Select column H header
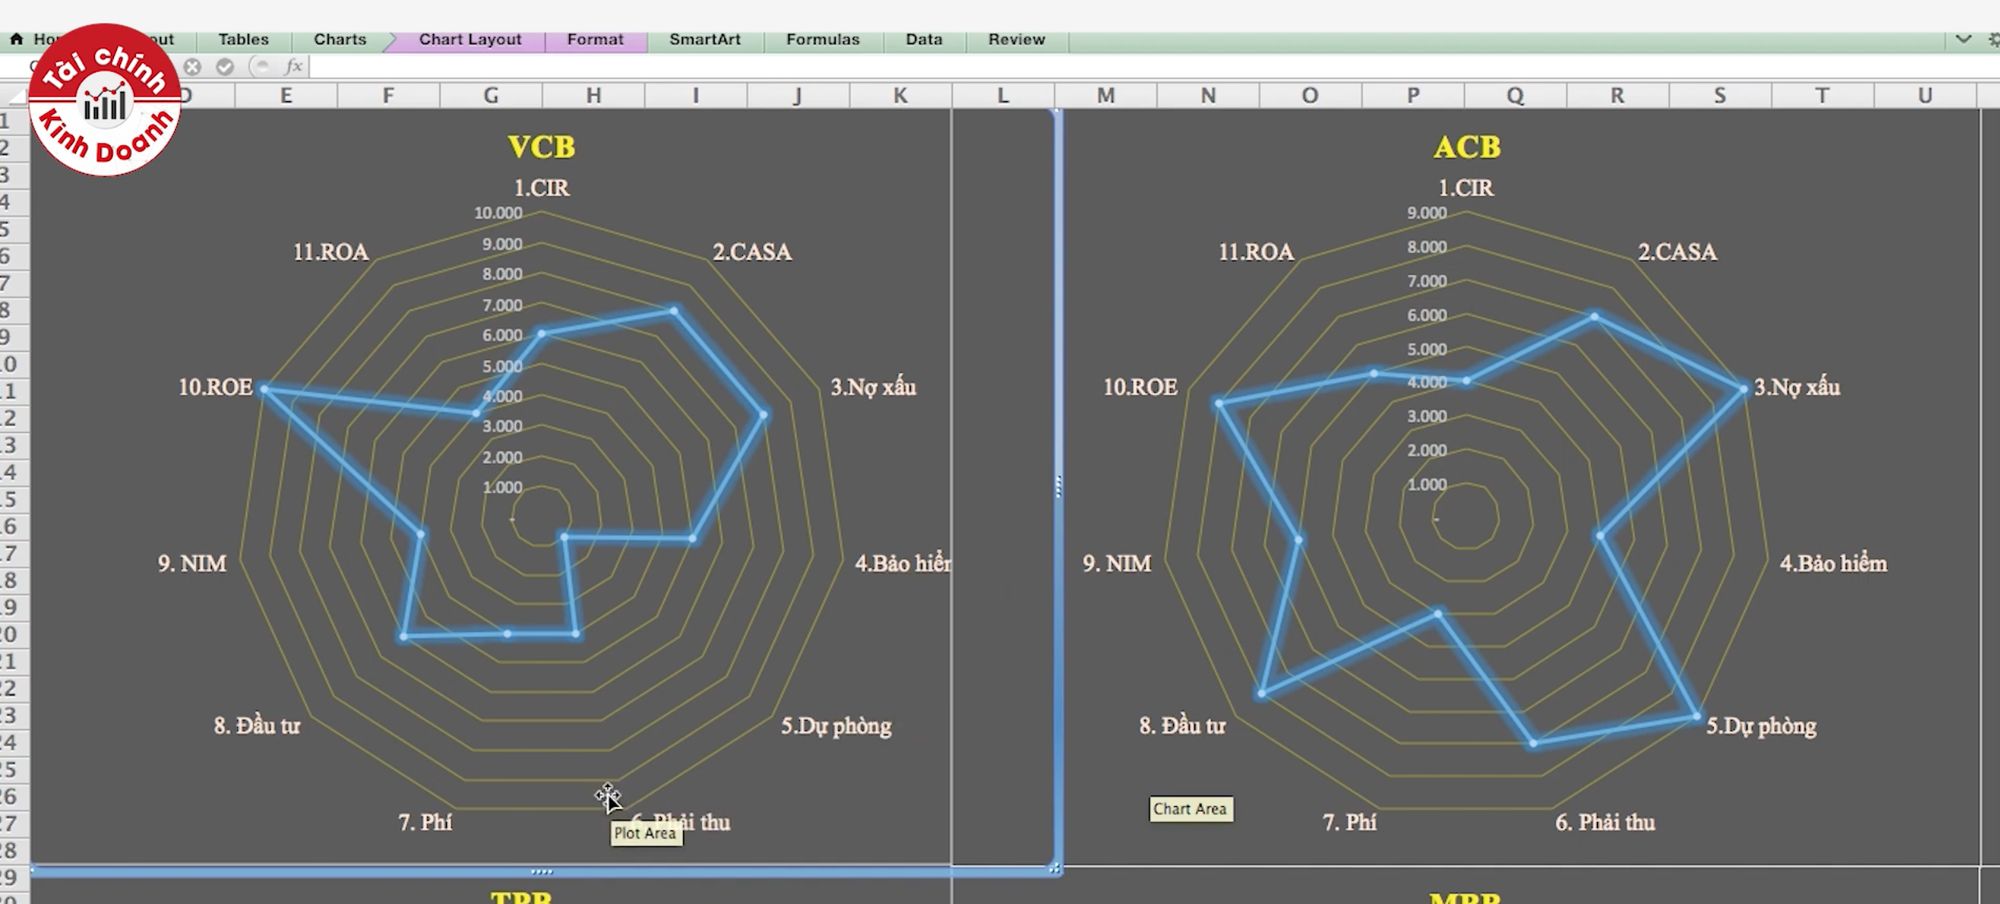 coord(594,95)
